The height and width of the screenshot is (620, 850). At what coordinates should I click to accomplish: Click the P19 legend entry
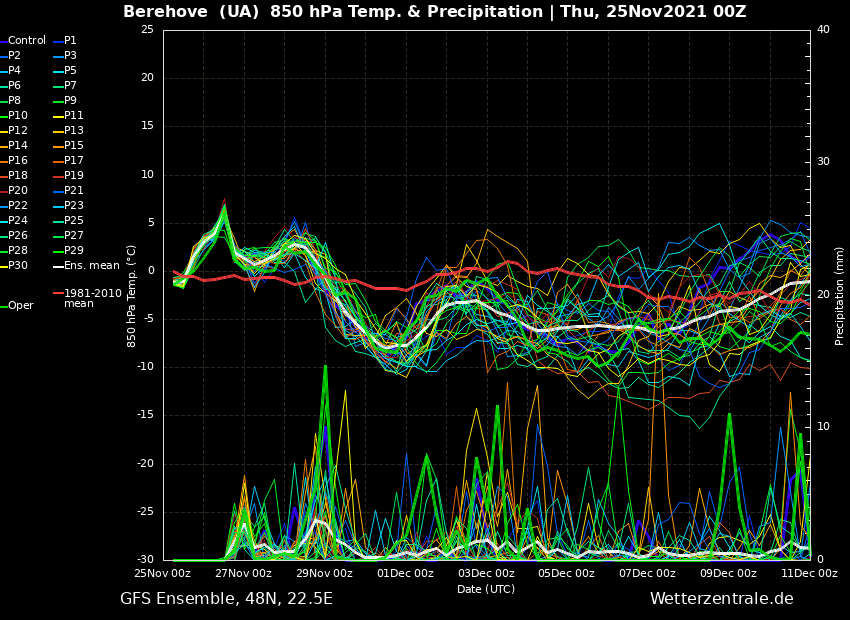74,176
